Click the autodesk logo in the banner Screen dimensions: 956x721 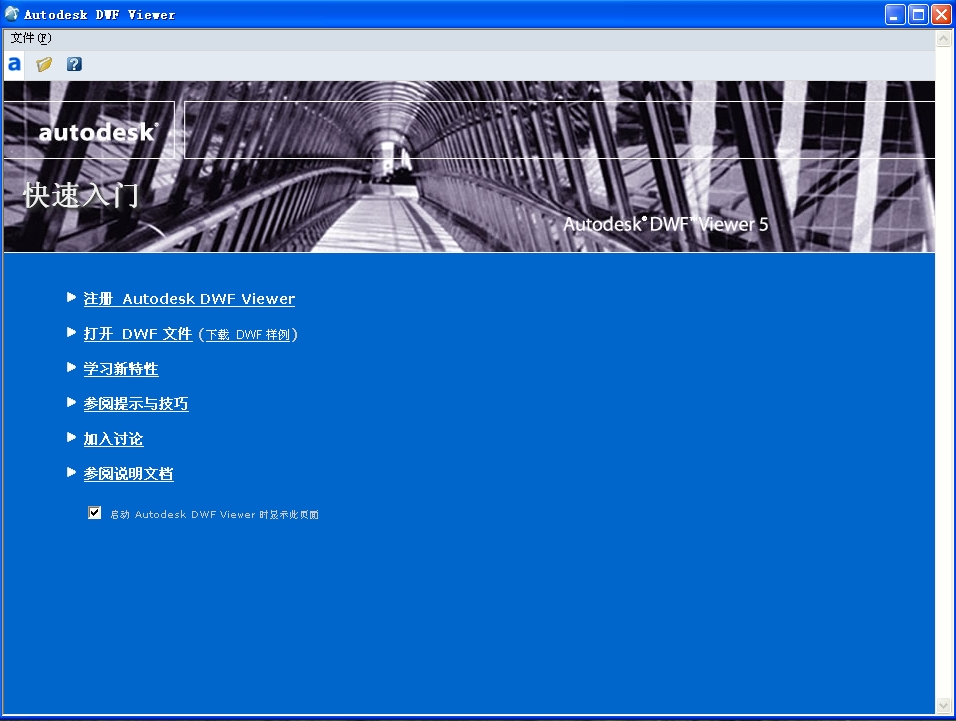tap(98, 132)
